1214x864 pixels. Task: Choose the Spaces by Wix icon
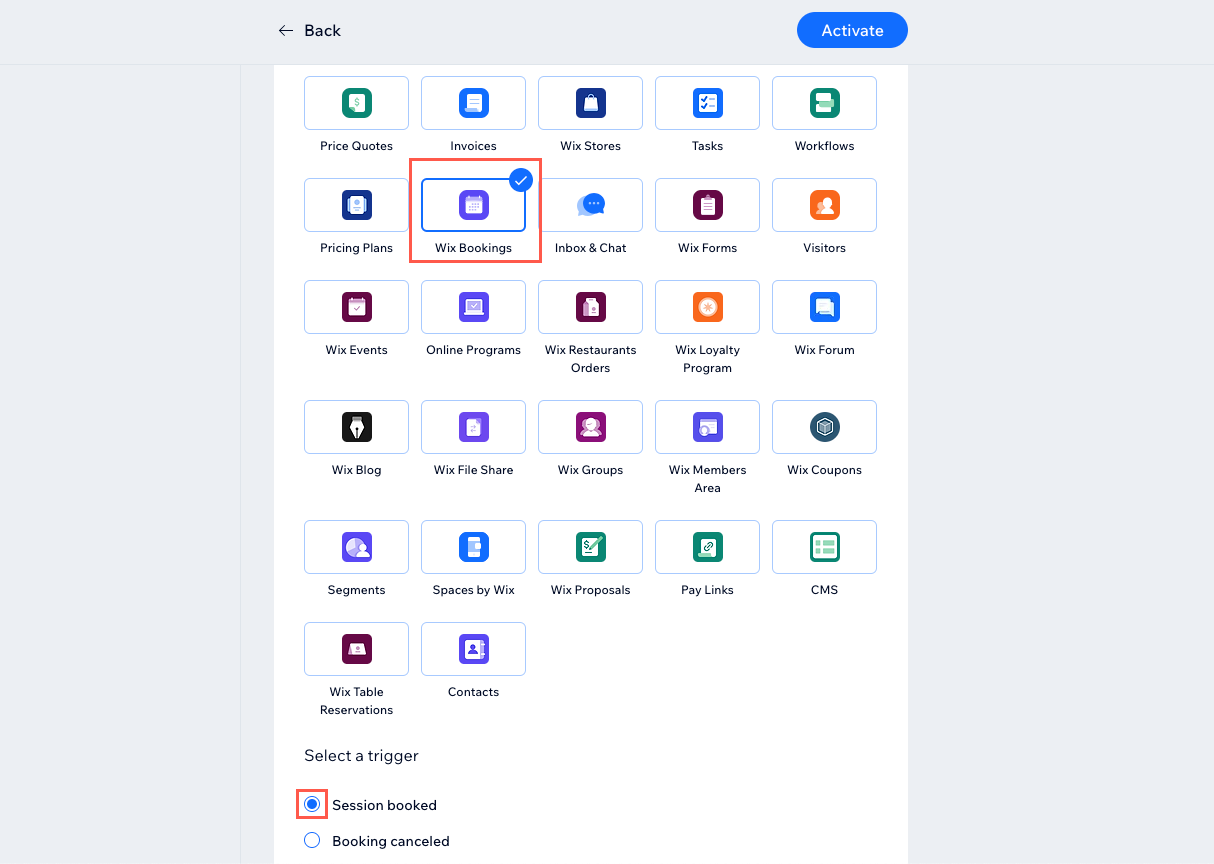click(x=473, y=546)
